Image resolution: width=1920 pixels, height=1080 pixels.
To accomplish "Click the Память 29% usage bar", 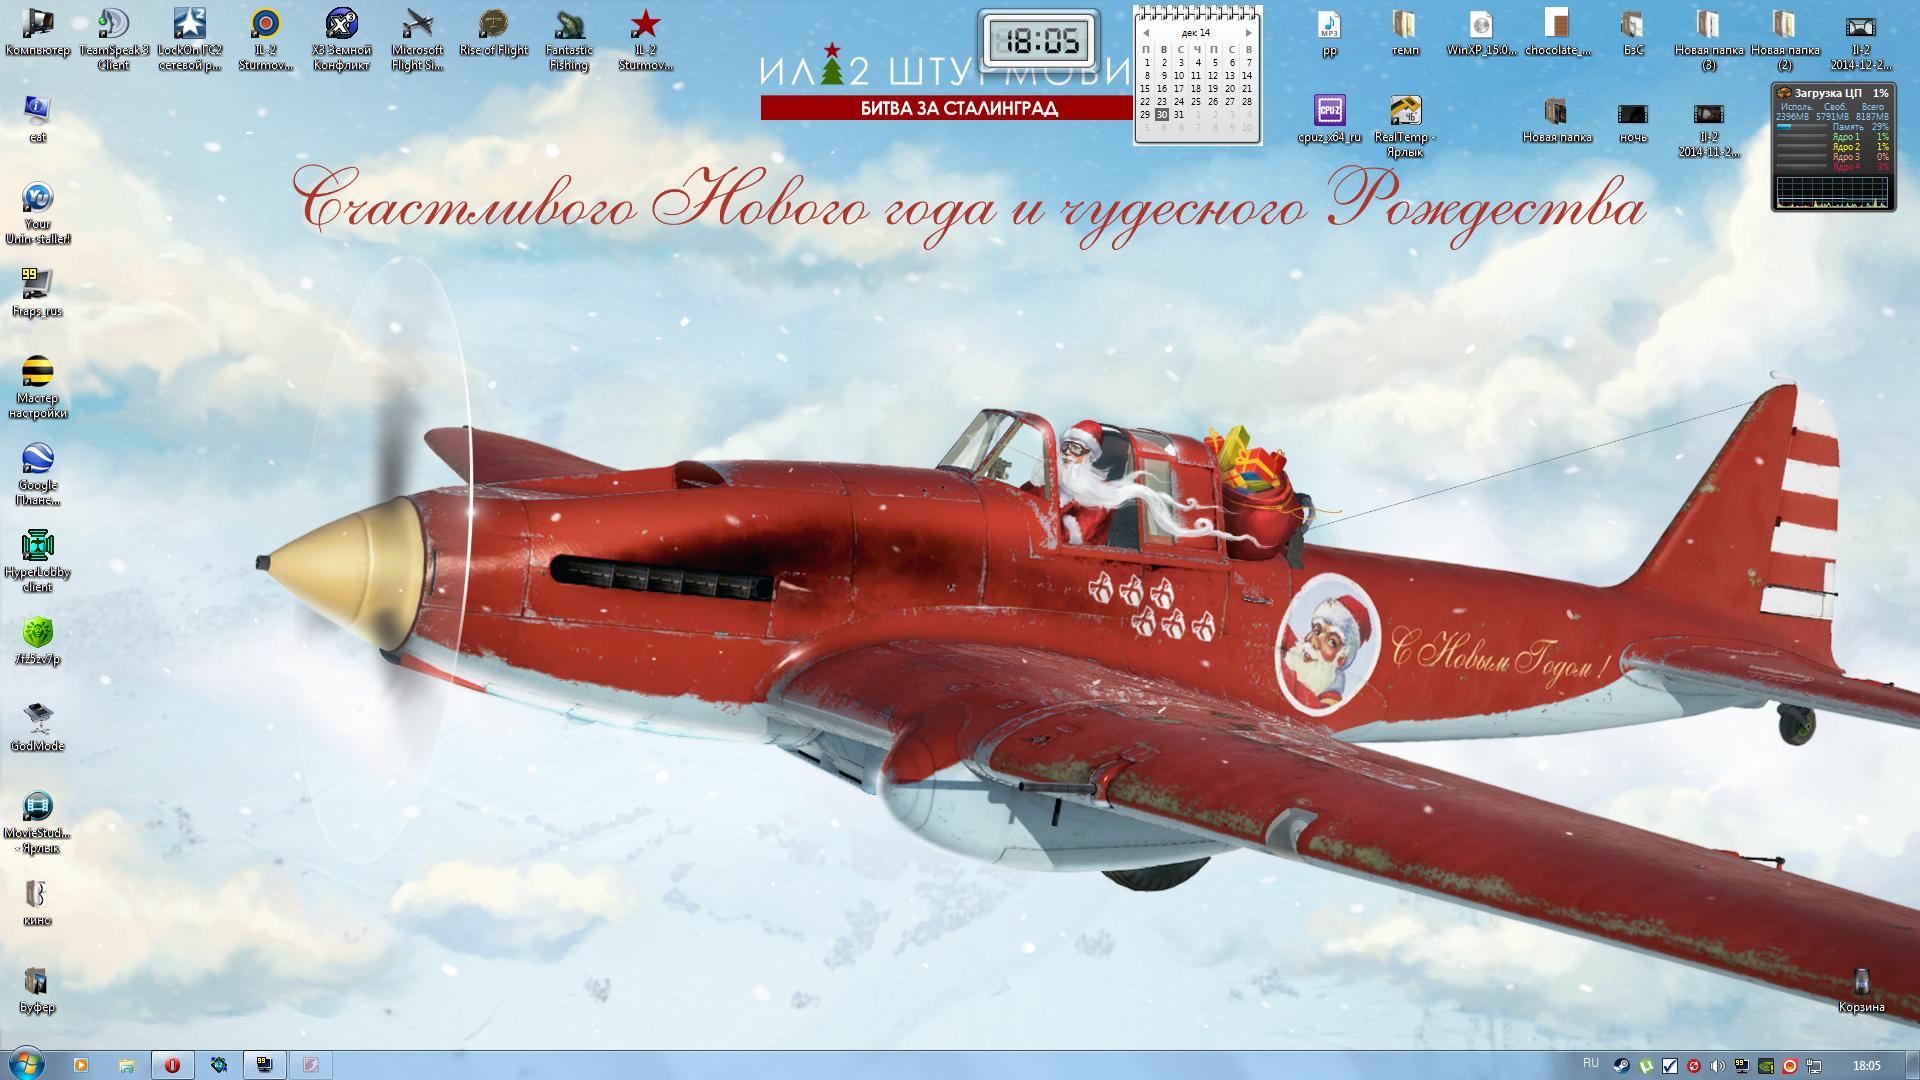I will coord(1802,128).
